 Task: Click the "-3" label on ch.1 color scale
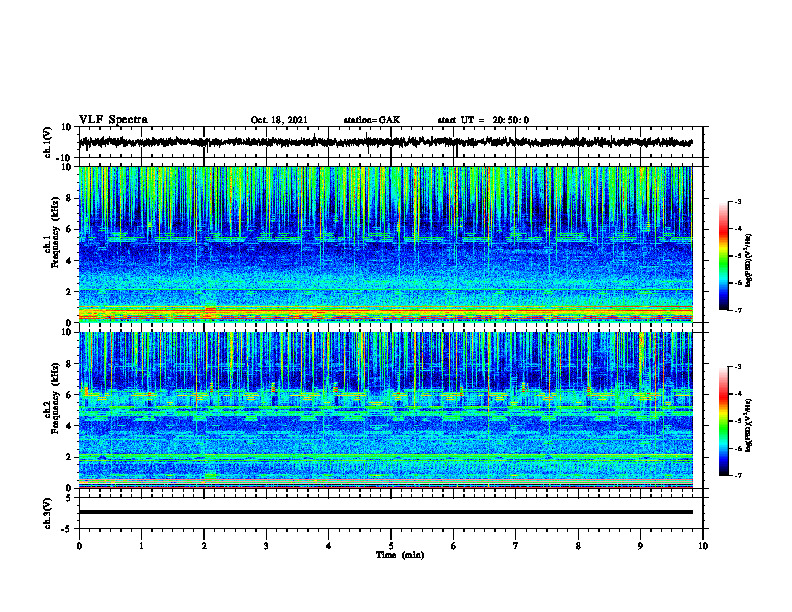pyautogui.click(x=737, y=201)
